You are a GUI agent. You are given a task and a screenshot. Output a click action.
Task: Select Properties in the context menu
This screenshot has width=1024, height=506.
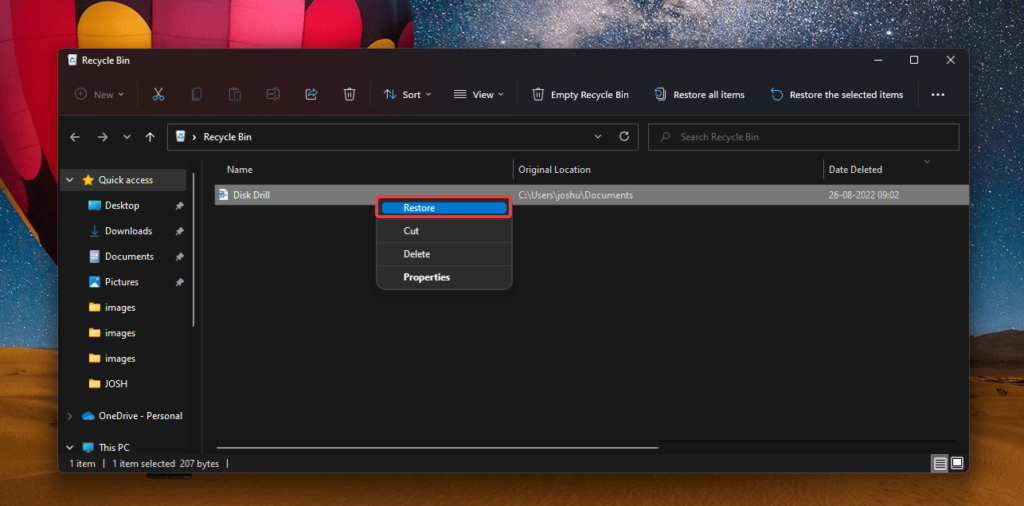coord(427,277)
